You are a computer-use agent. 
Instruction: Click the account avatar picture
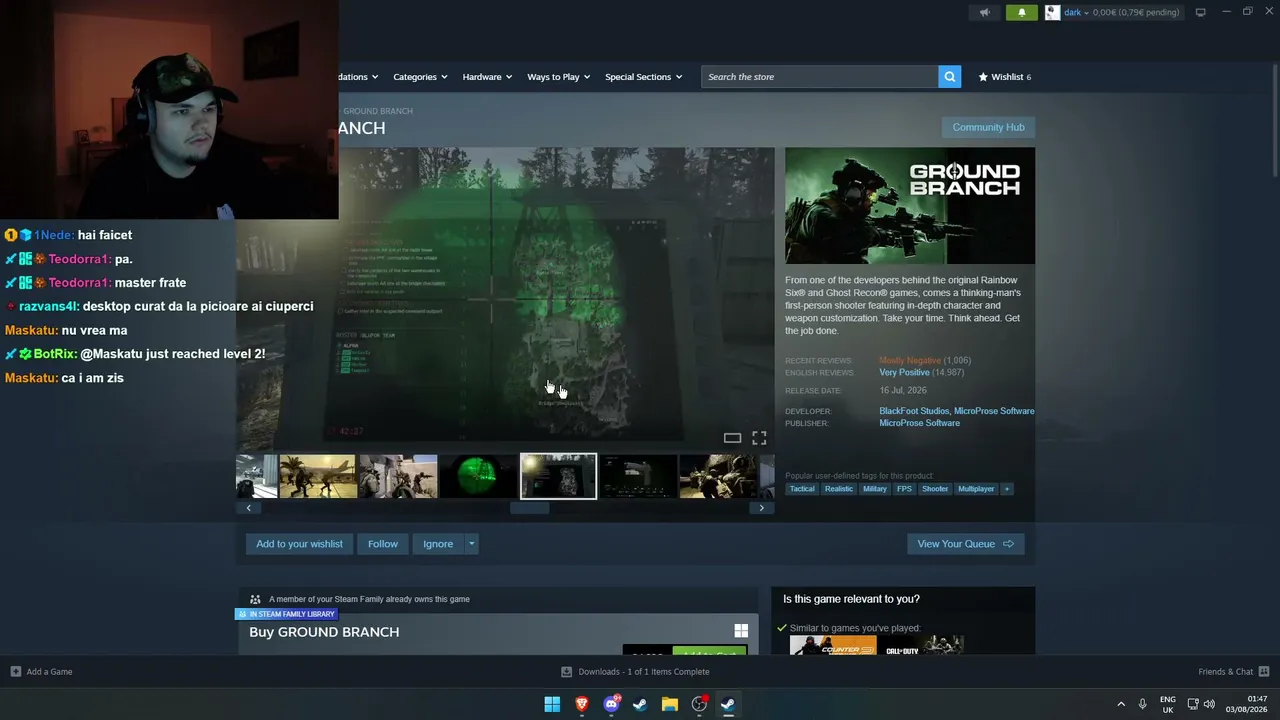tap(1052, 12)
